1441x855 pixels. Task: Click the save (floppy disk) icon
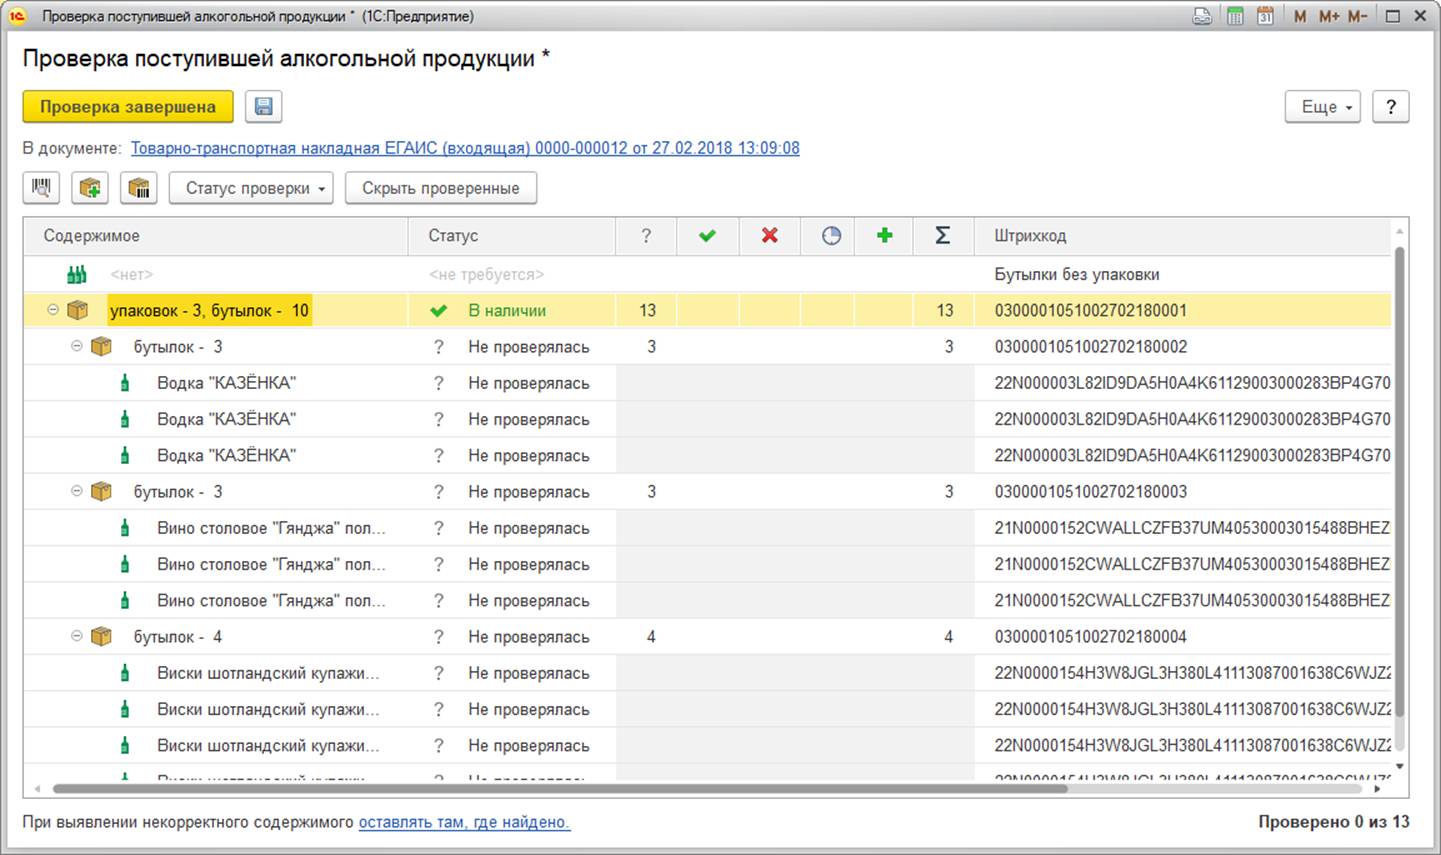pos(264,107)
